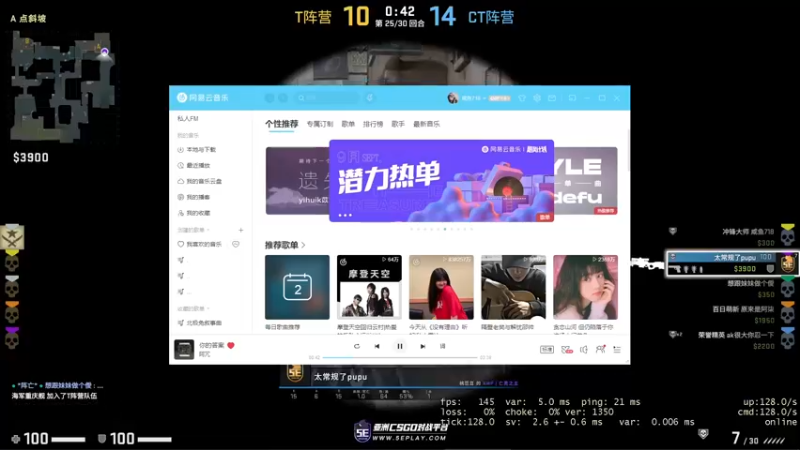Click the plus to create new playlist
Screen dimensions: 800x450
click(241, 230)
